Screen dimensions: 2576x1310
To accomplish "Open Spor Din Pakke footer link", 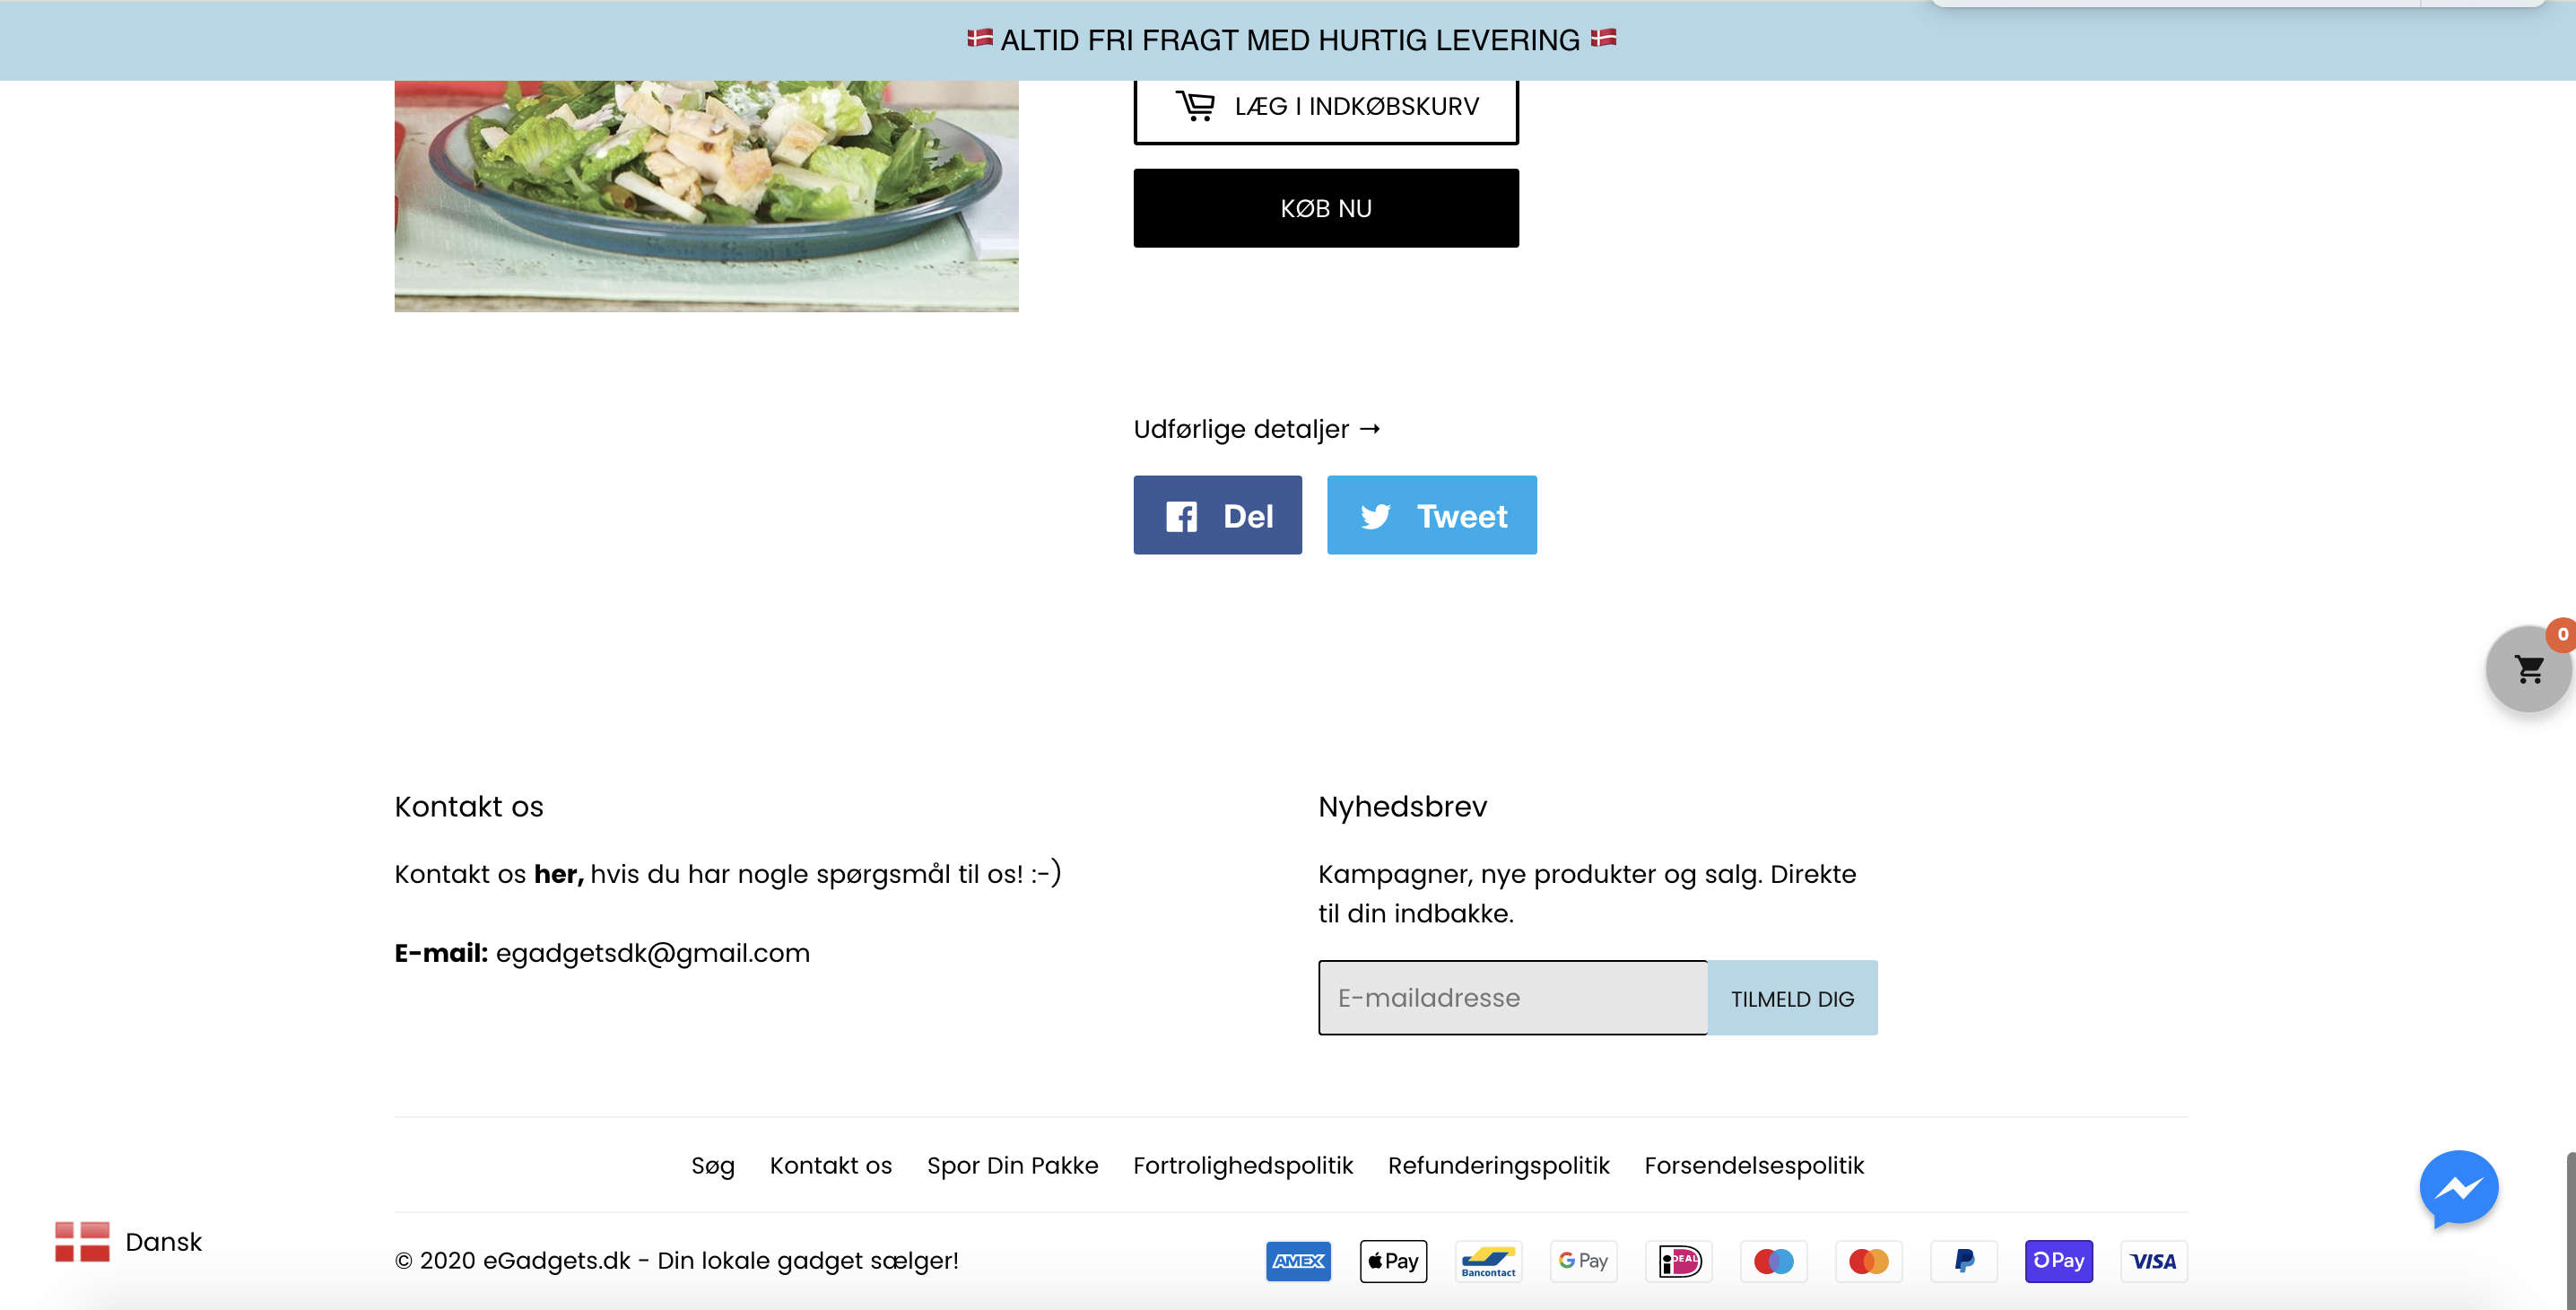I will [1012, 1165].
